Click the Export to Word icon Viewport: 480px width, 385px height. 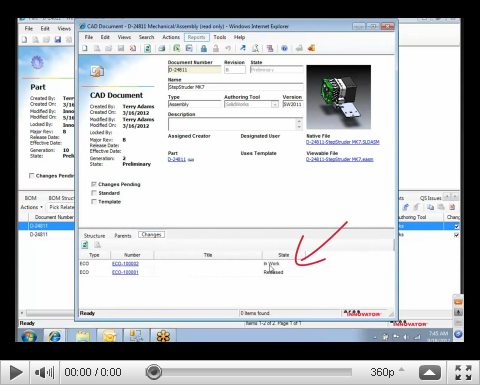(189, 48)
